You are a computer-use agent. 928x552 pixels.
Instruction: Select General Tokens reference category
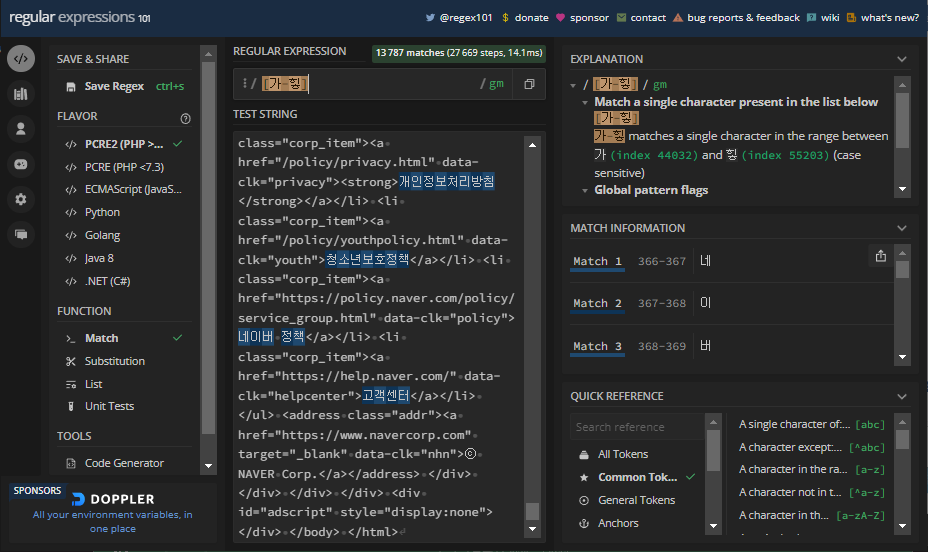(636, 501)
